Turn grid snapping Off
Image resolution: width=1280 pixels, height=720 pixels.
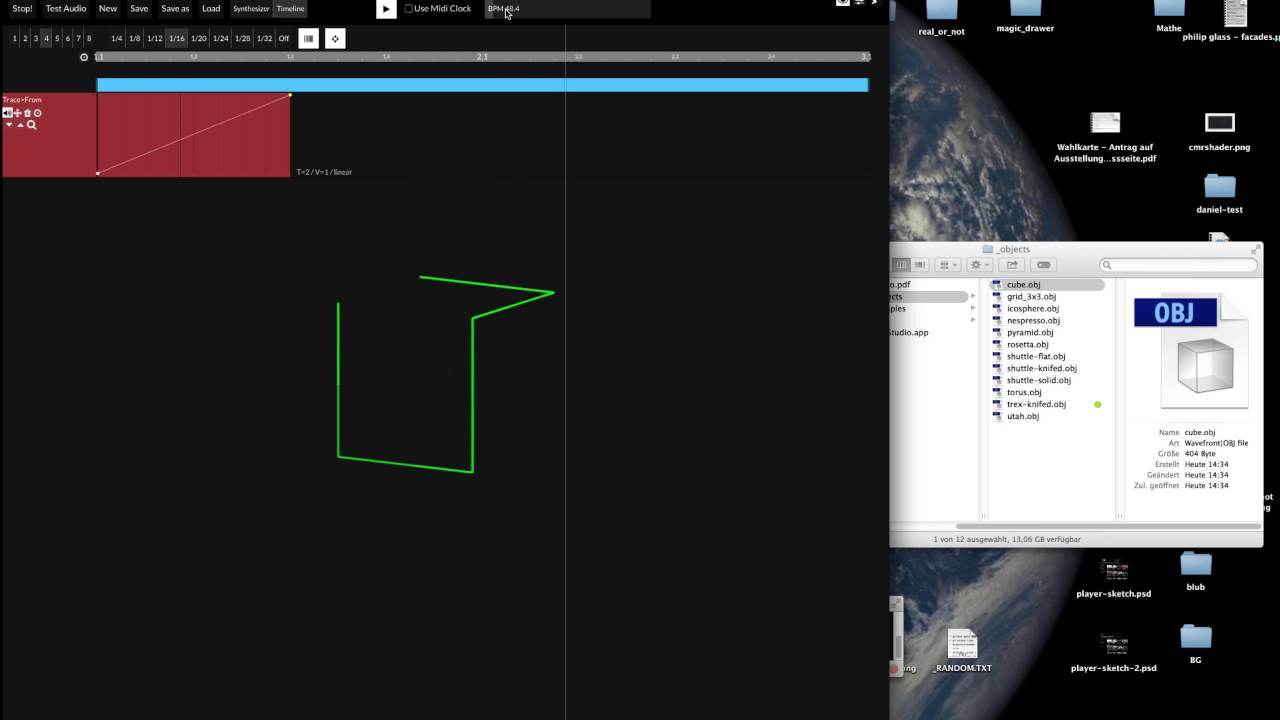tap(284, 38)
